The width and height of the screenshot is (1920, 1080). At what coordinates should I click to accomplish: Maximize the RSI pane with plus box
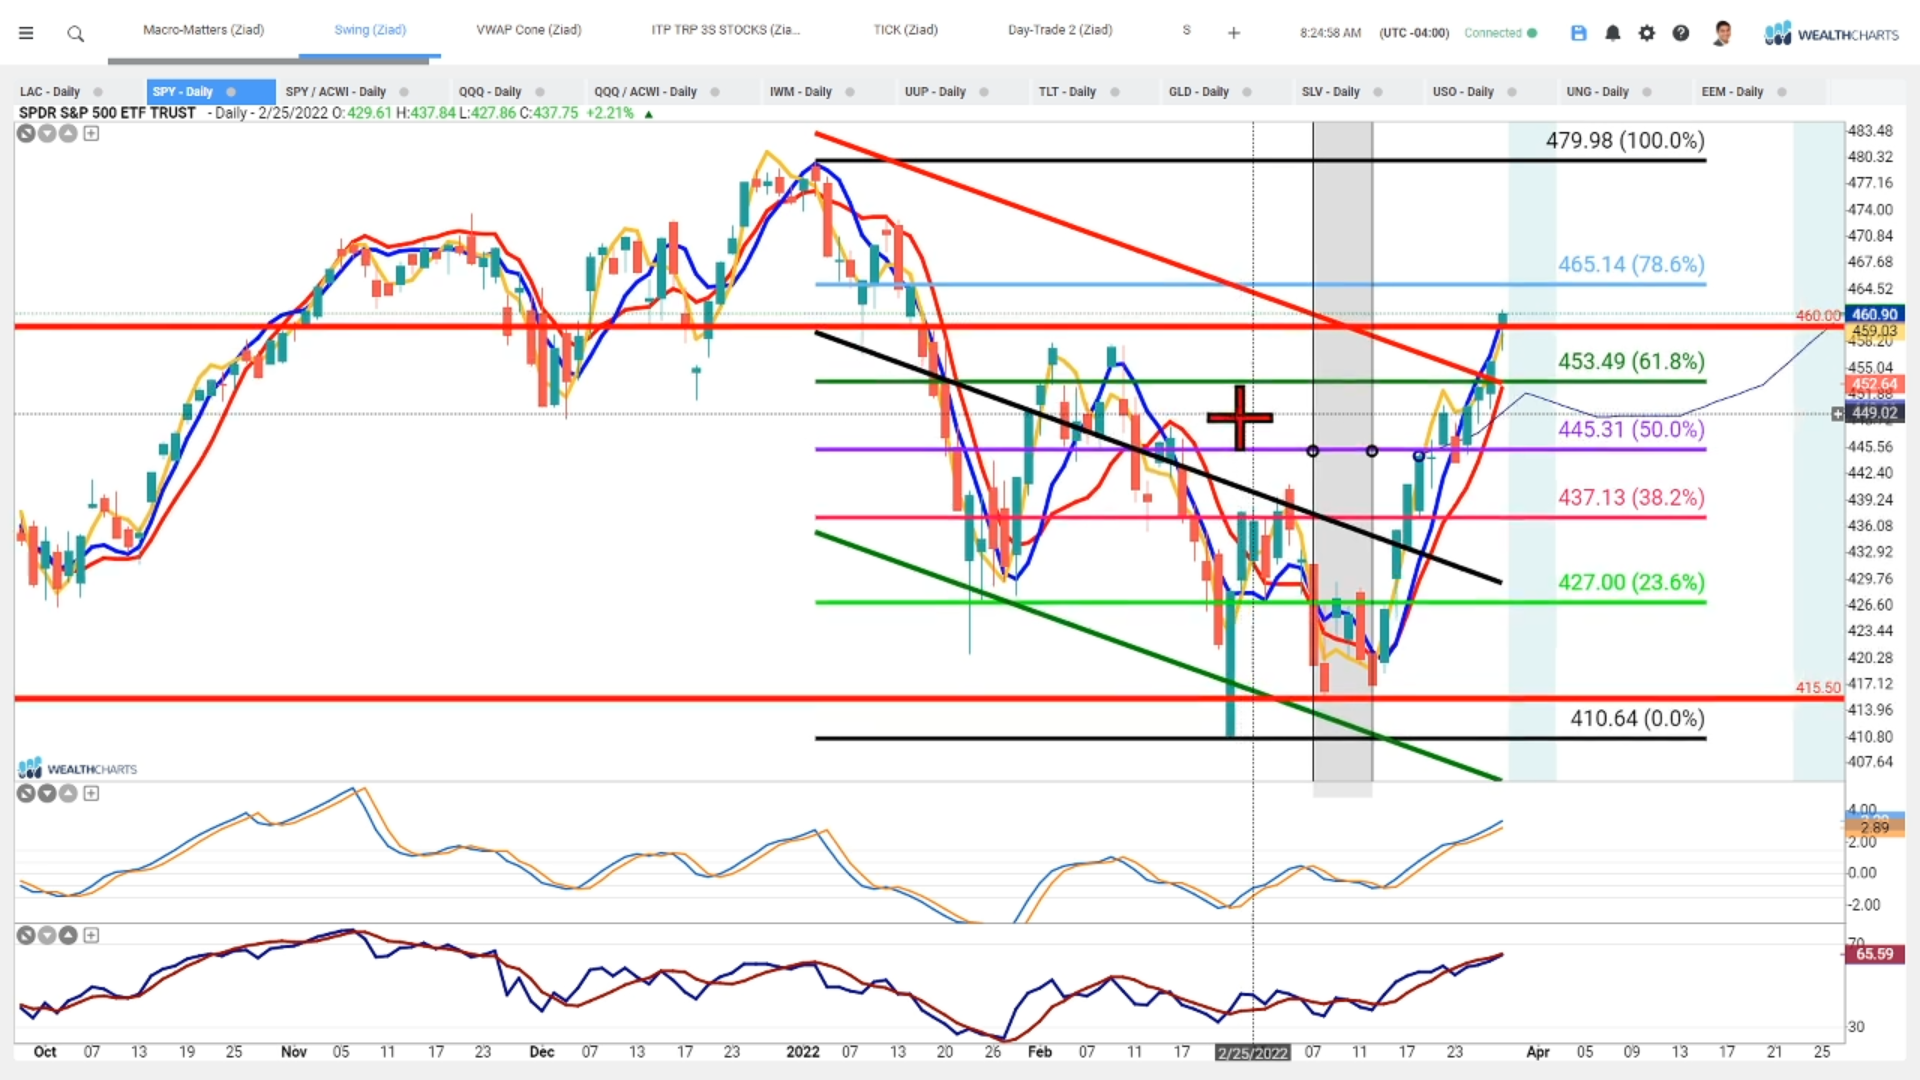point(91,935)
